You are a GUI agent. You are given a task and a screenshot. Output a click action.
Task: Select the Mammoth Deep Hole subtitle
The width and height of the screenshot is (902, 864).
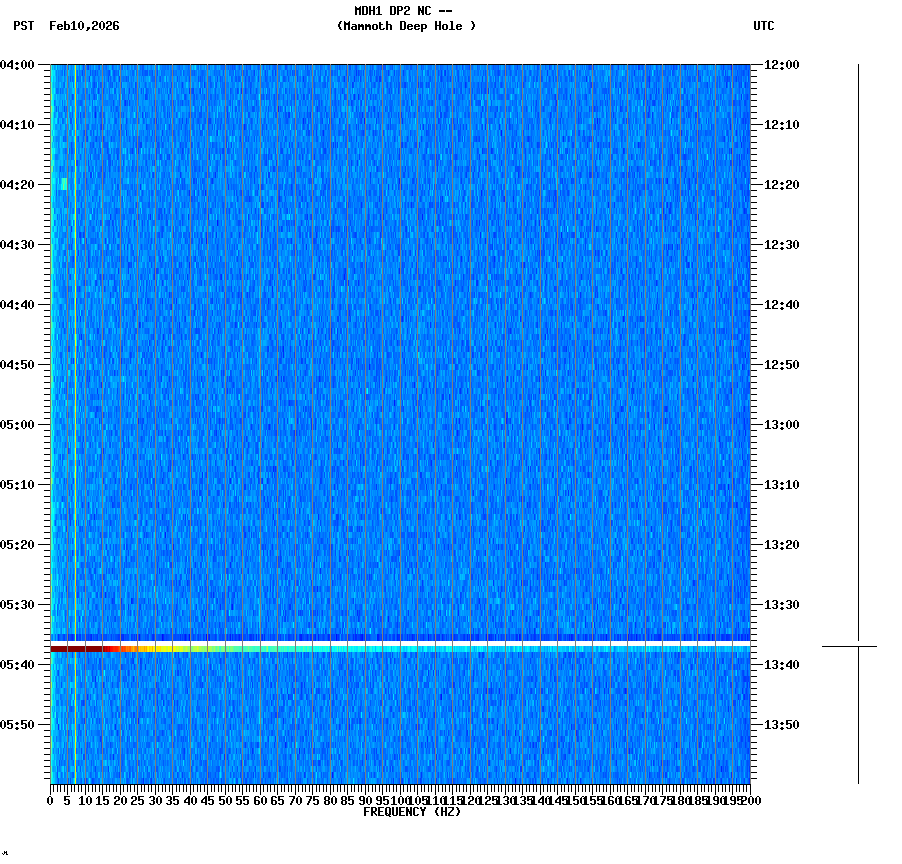407,27
